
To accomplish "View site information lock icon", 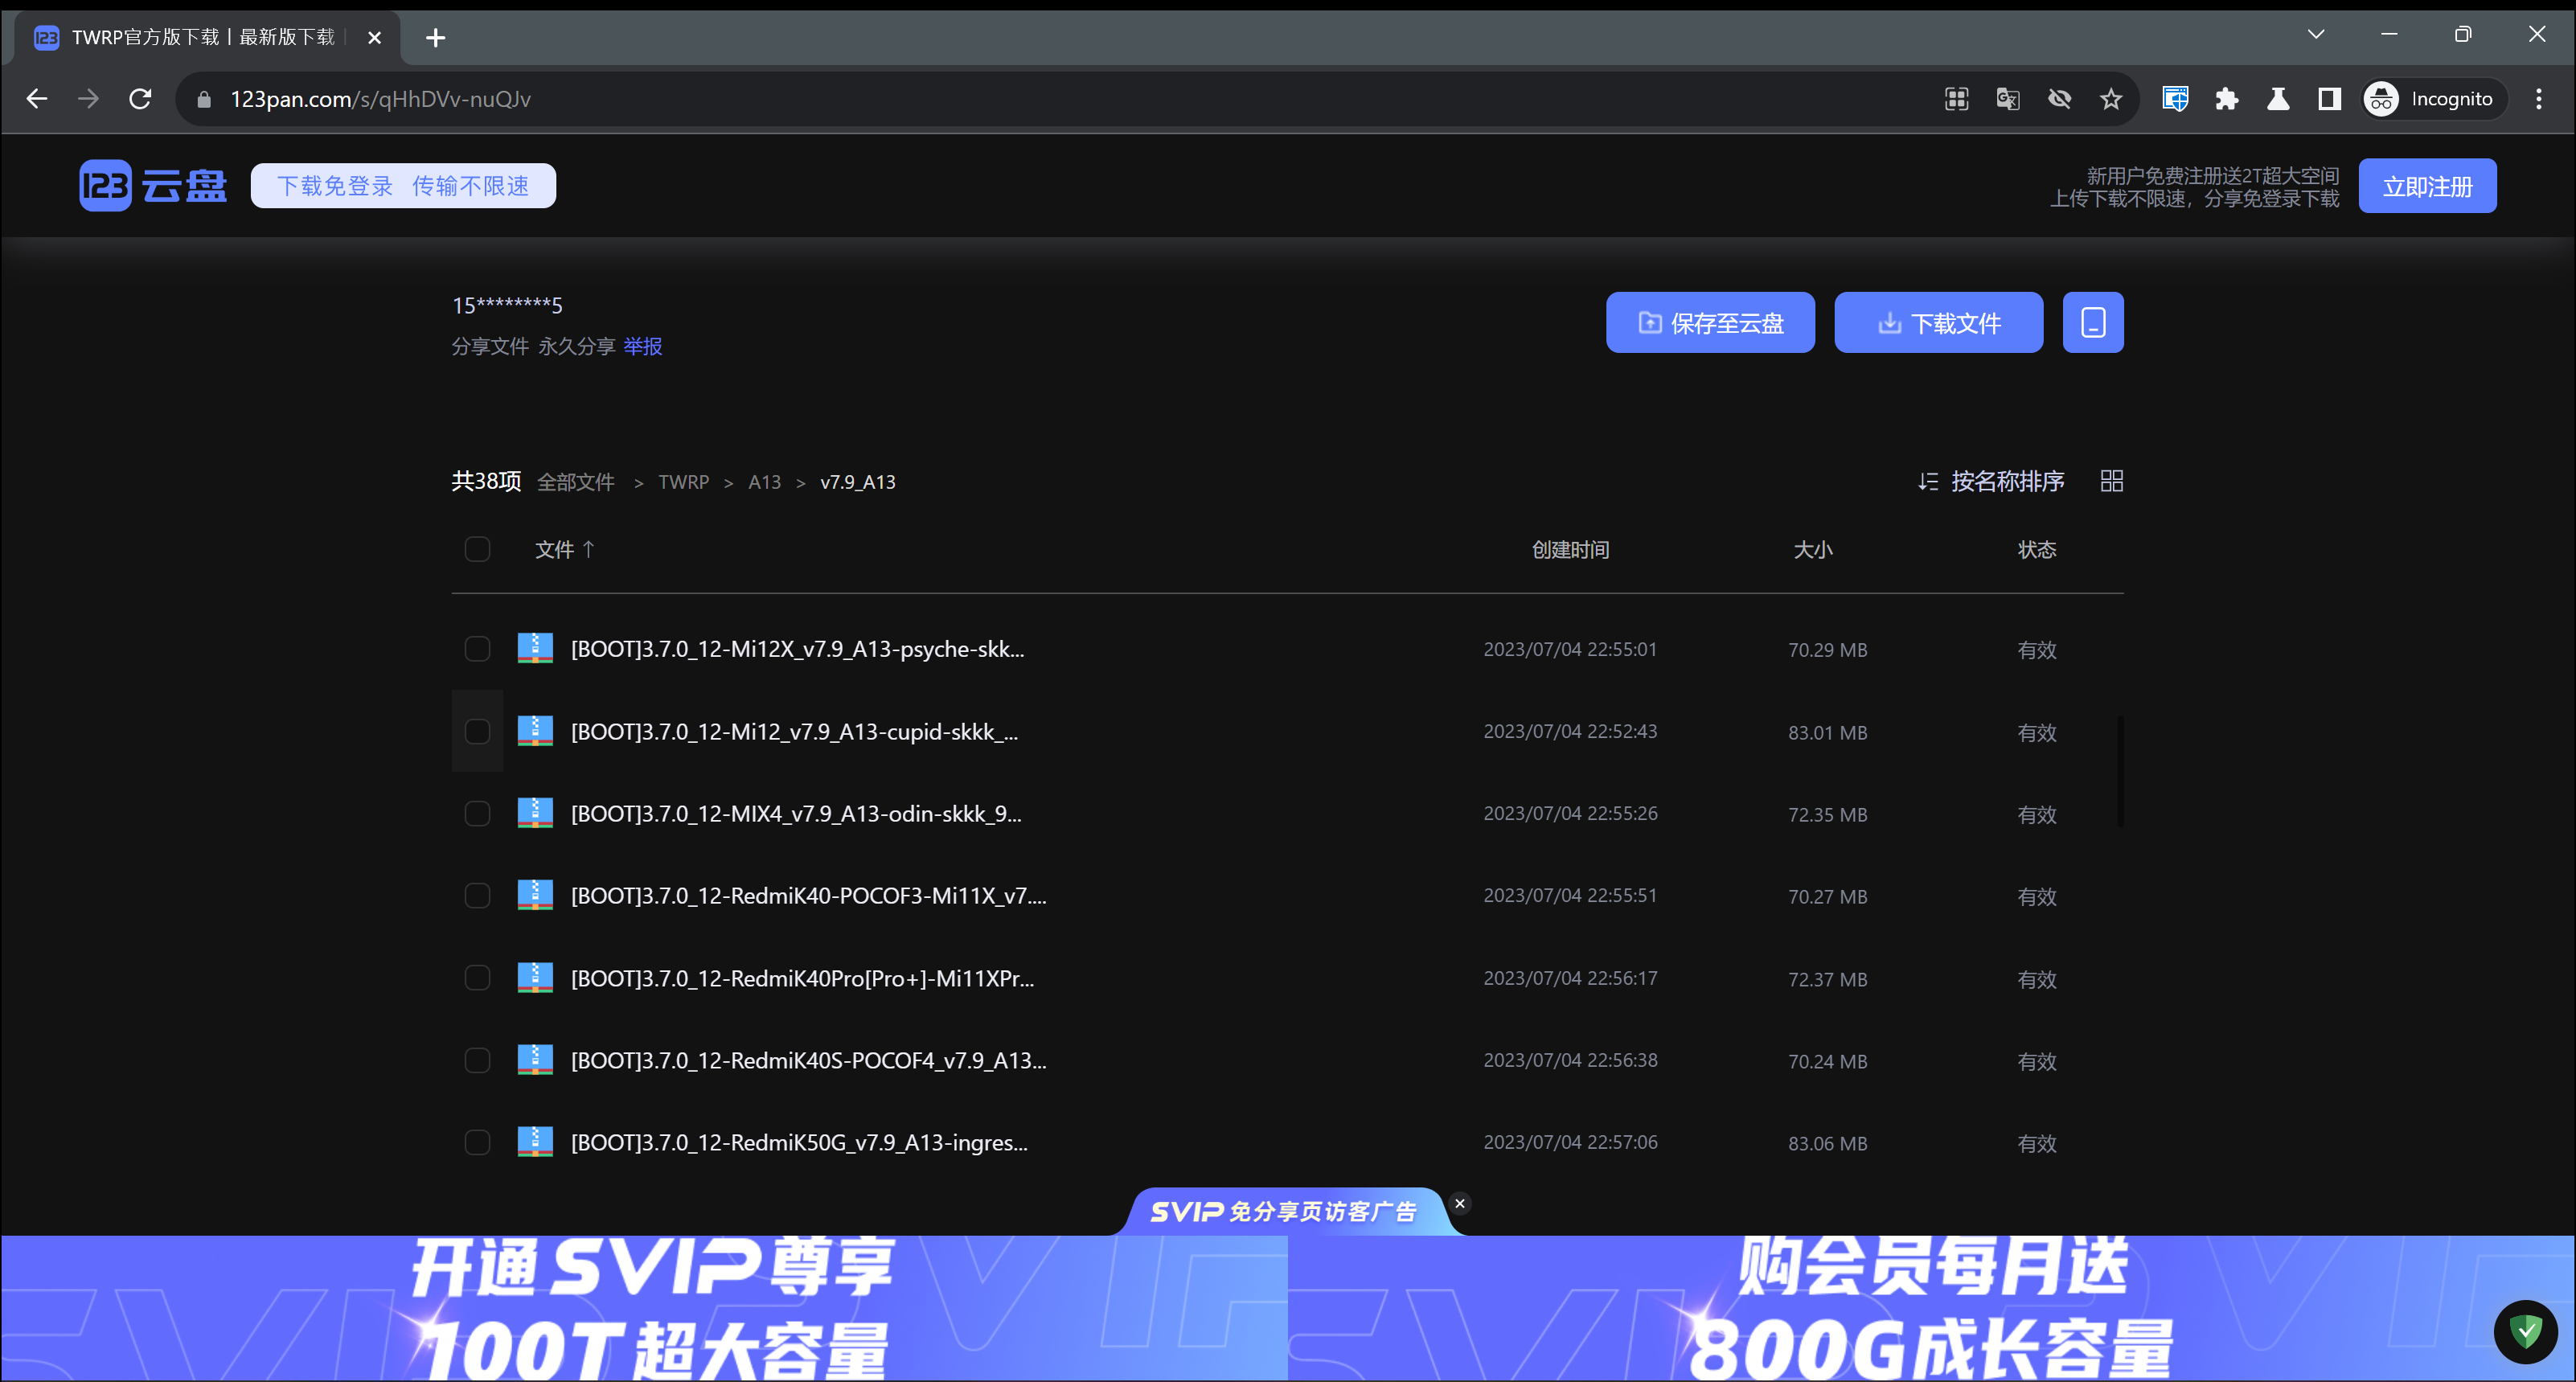I will coord(204,99).
